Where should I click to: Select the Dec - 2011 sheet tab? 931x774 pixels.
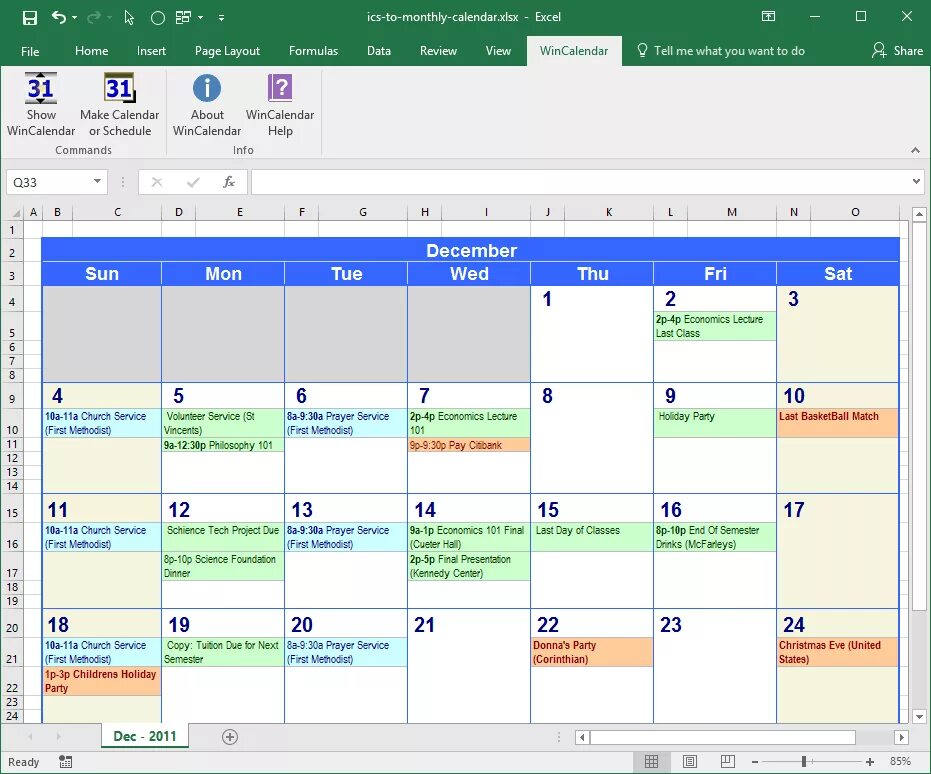144,734
